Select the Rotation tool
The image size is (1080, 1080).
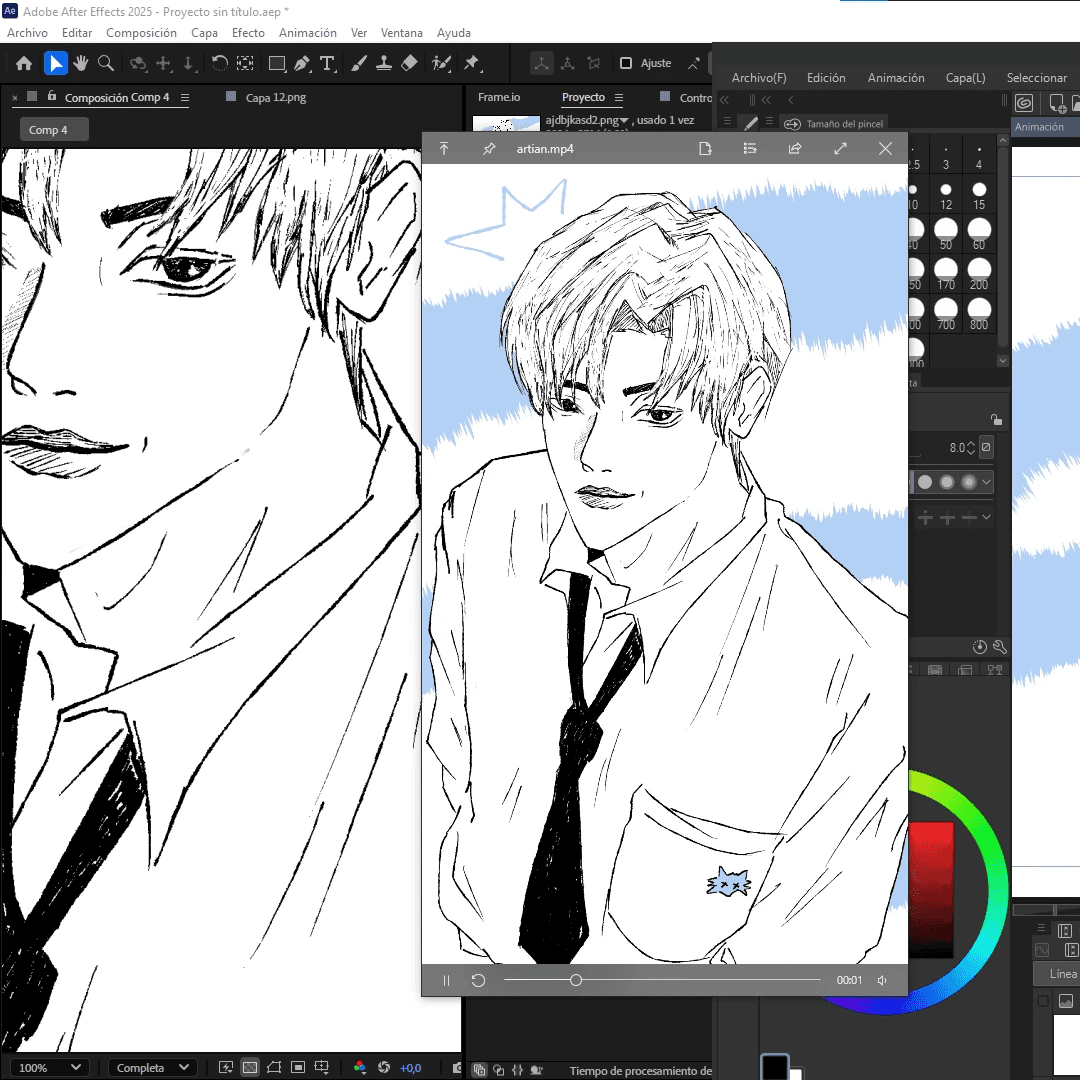[x=219, y=63]
